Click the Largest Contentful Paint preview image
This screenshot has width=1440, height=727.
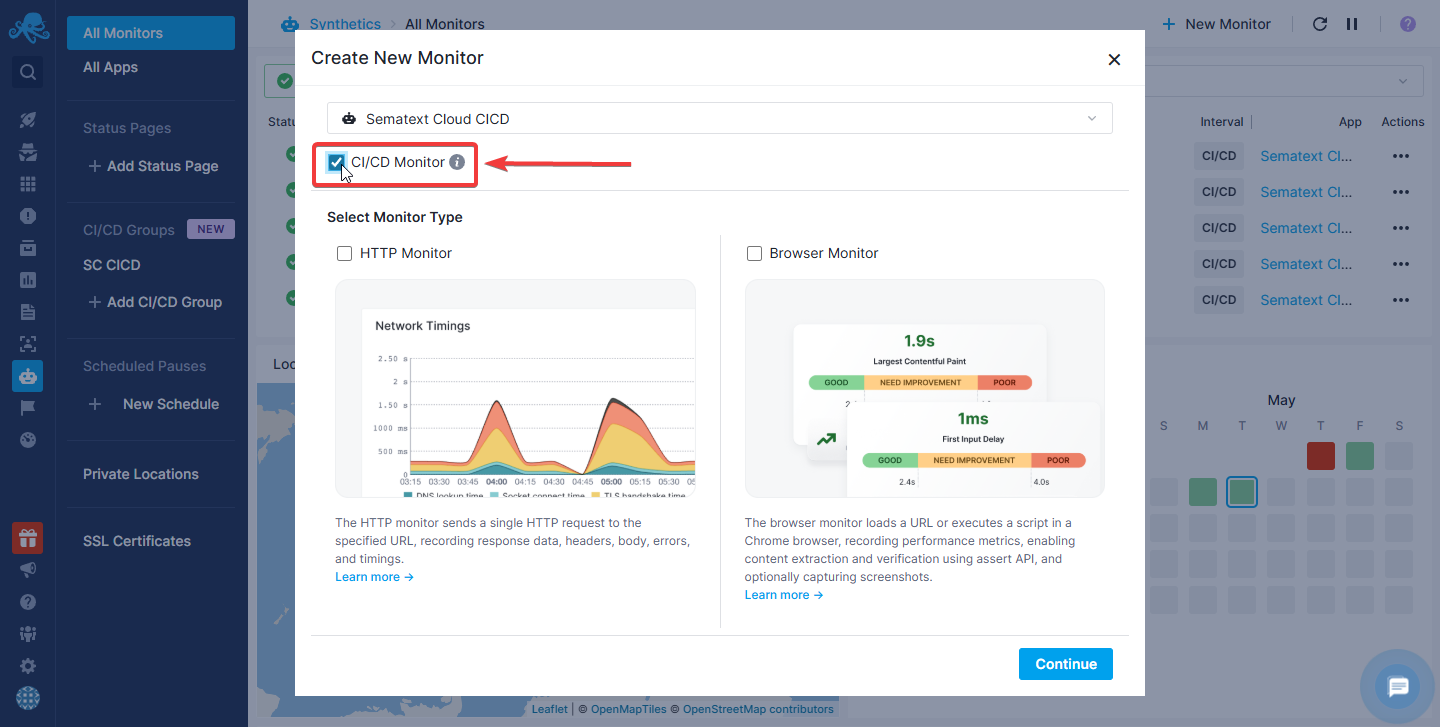point(925,388)
